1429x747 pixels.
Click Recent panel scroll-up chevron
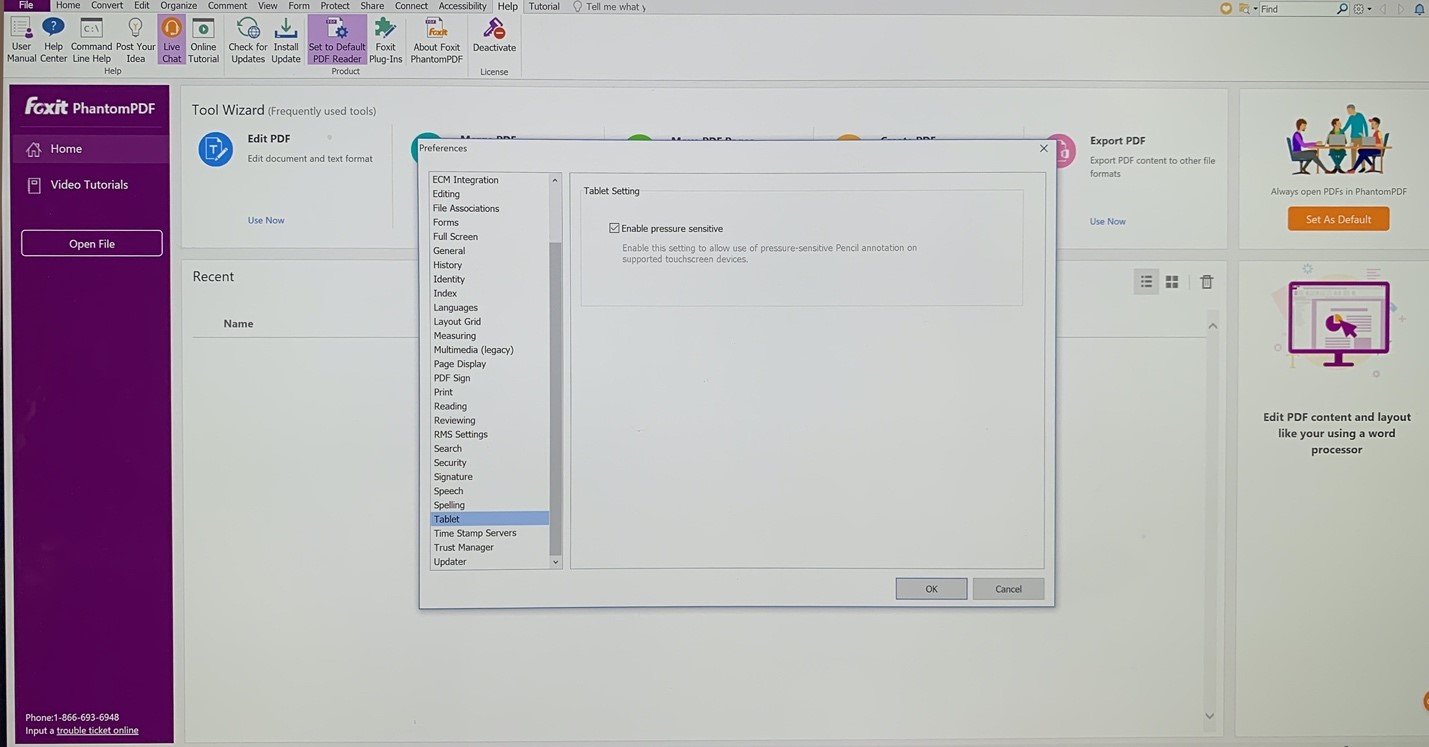point(1213,326)
